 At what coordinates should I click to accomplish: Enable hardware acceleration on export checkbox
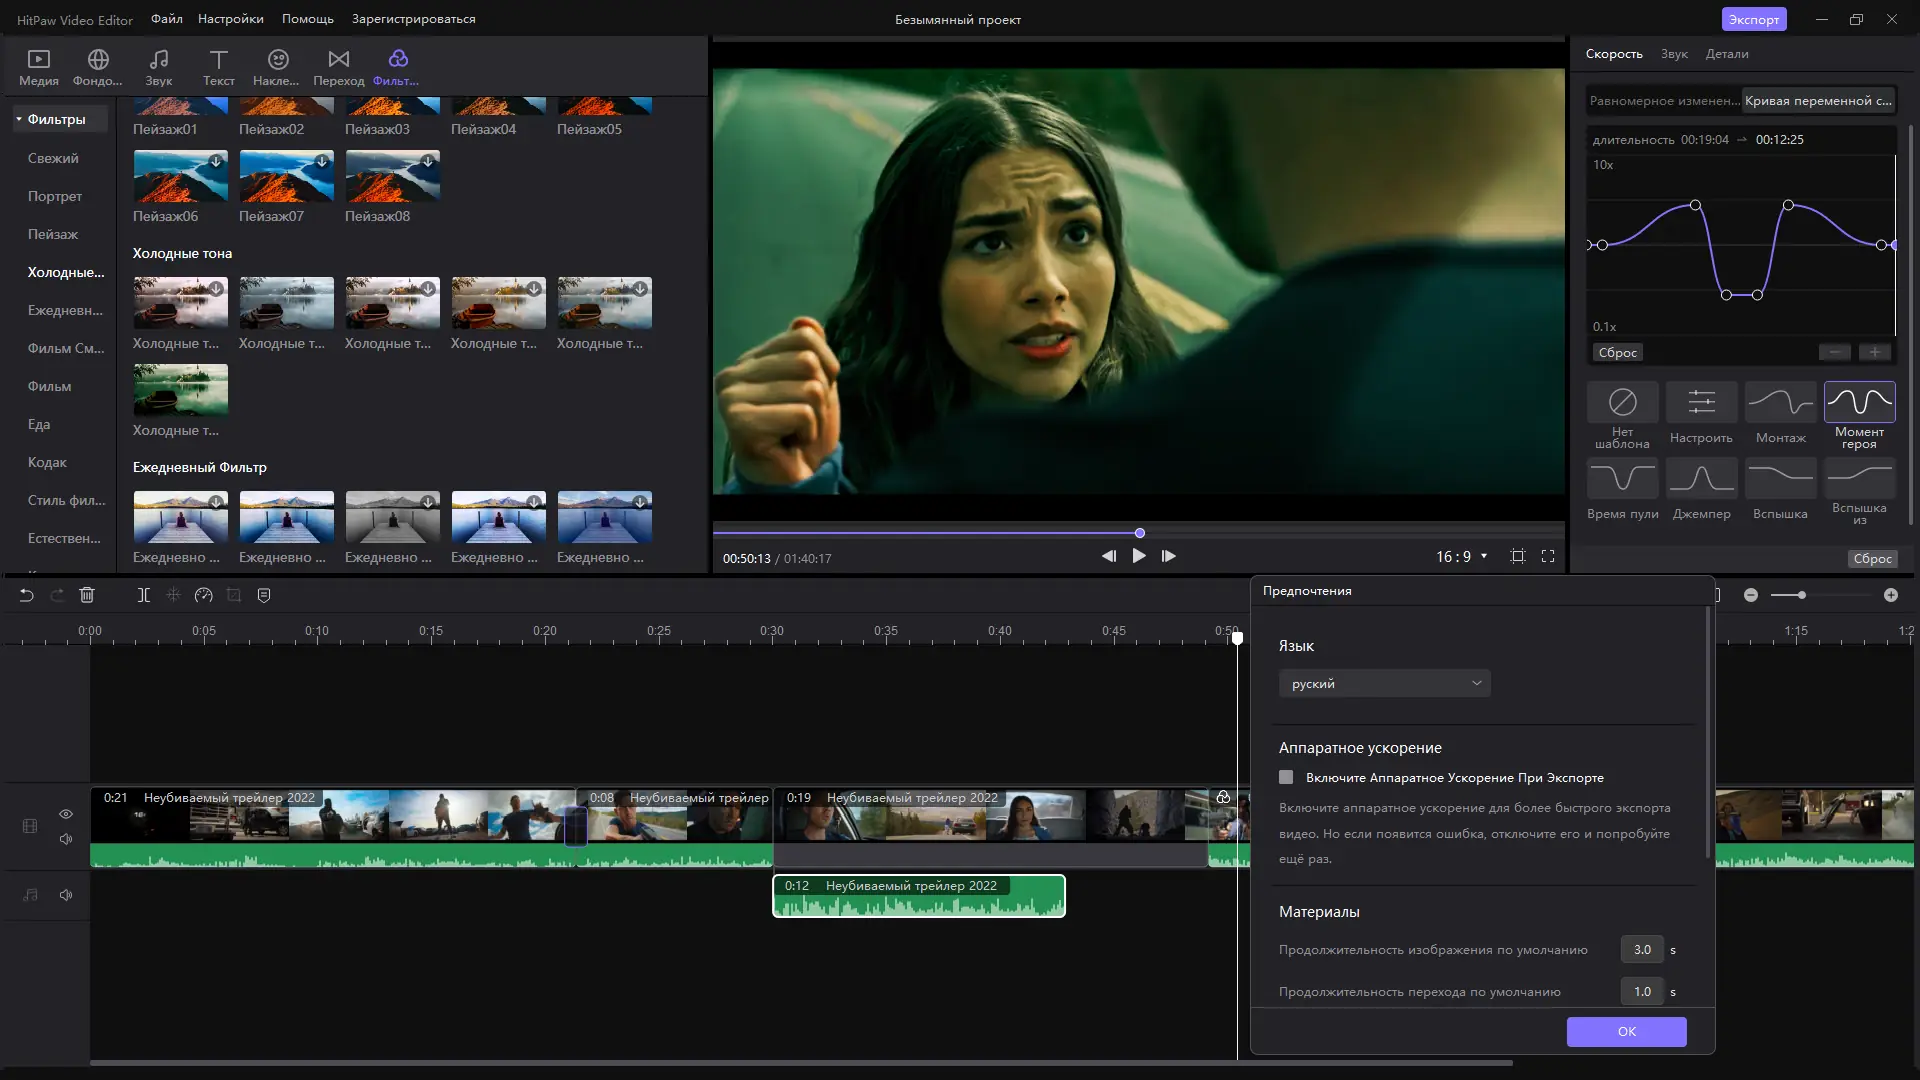pyautogui.click(x=1286, y=777)
